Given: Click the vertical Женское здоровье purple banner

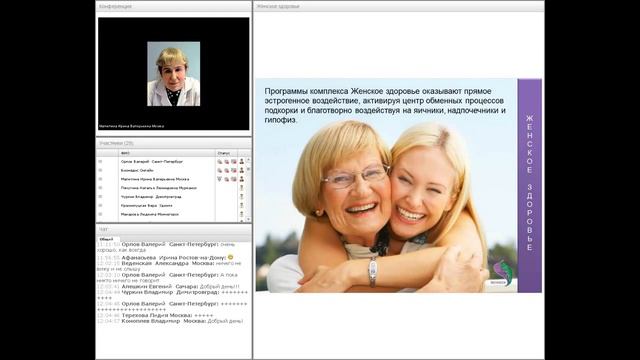Looking at the screenshot, I should coord(529,185).
